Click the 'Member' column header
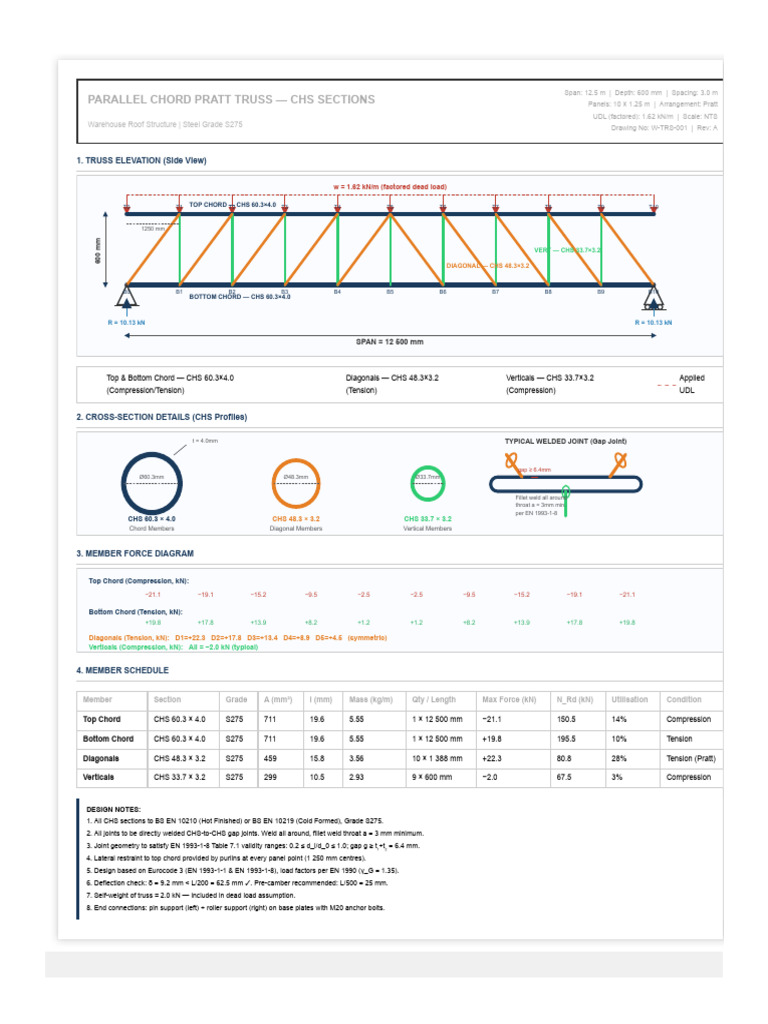Viewport: 768px width, 1024px height. point(97,699)
